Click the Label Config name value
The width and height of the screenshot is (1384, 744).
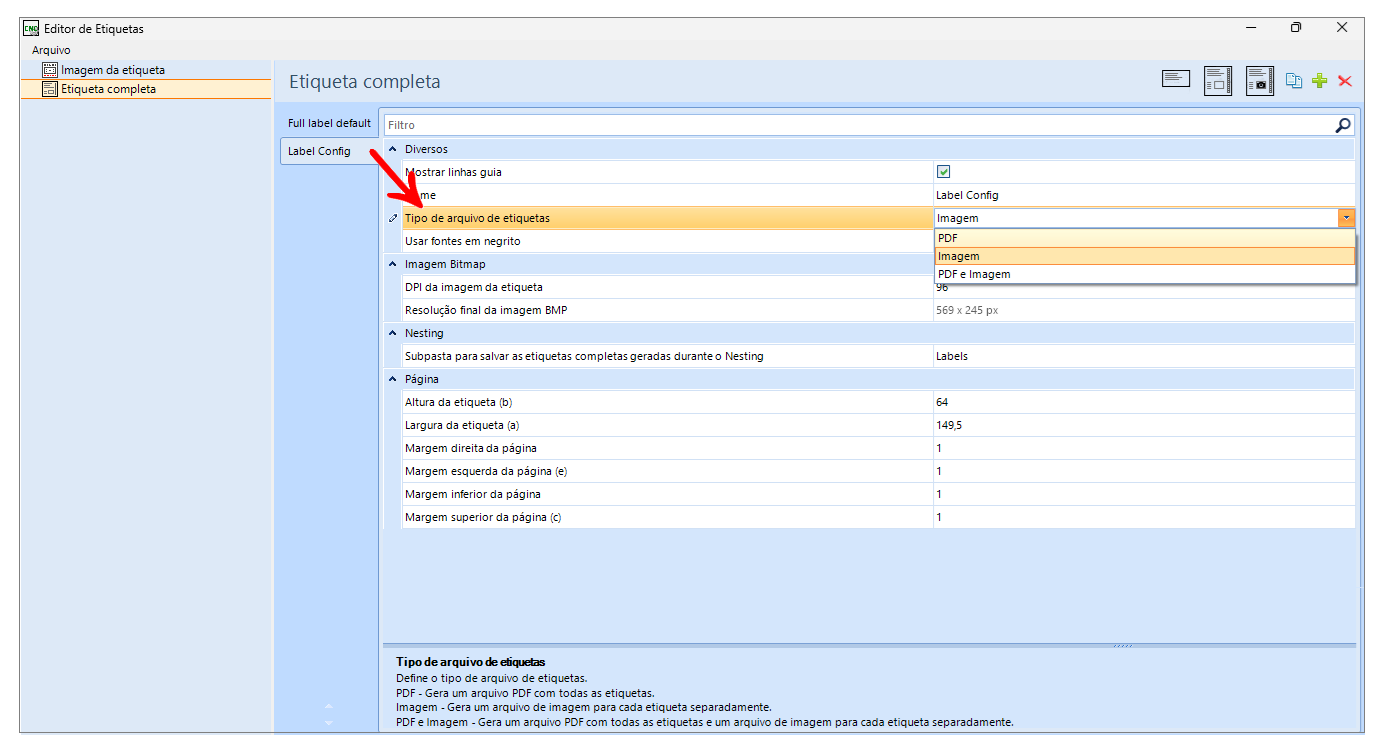pyautogui.click(x=967, y=195)
